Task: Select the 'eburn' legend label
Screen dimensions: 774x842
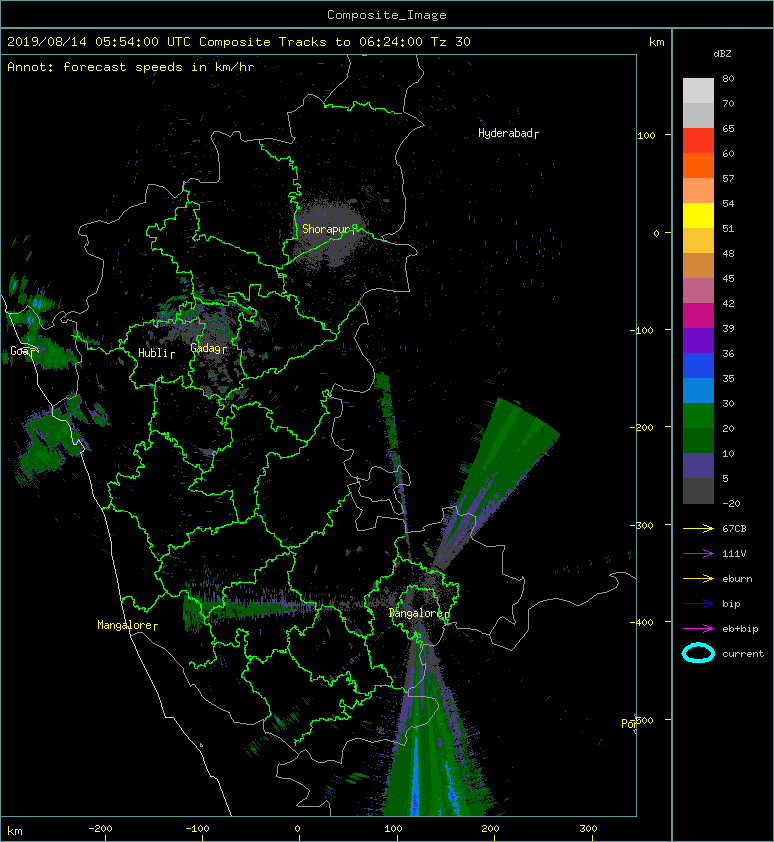Action: coord(737,579)
